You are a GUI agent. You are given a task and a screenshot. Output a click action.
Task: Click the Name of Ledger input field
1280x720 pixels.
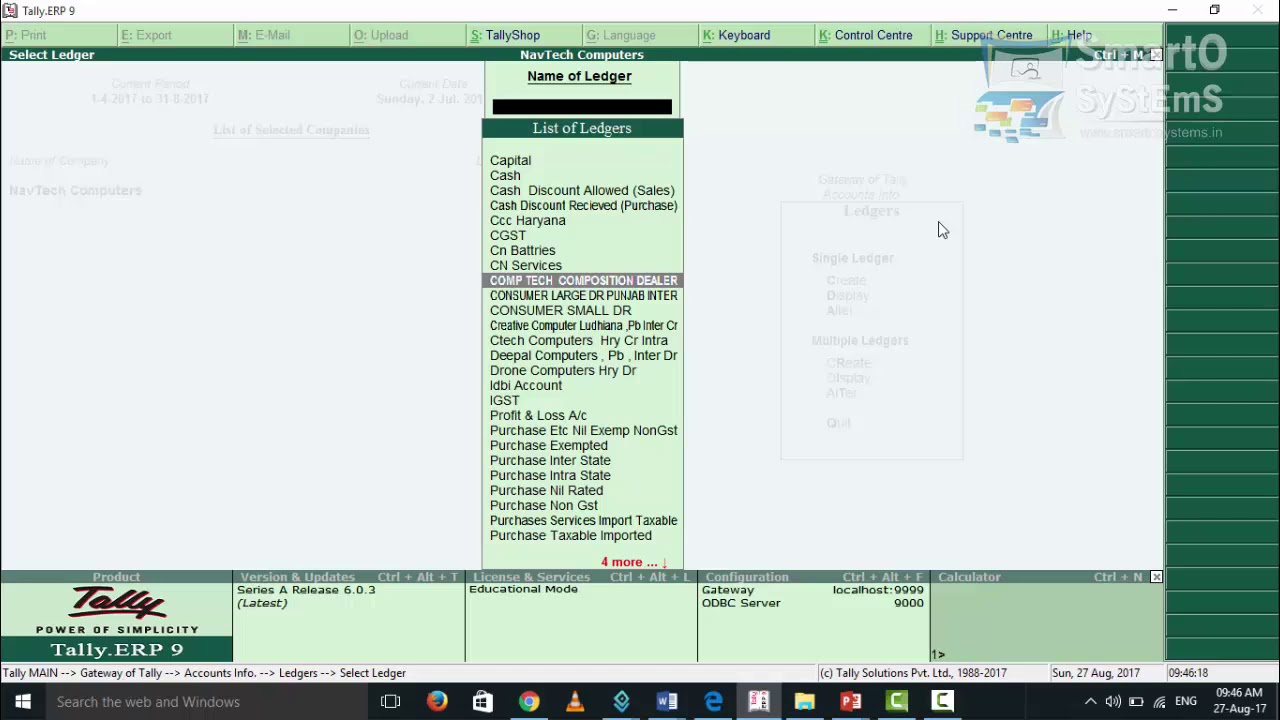(582, 107)
